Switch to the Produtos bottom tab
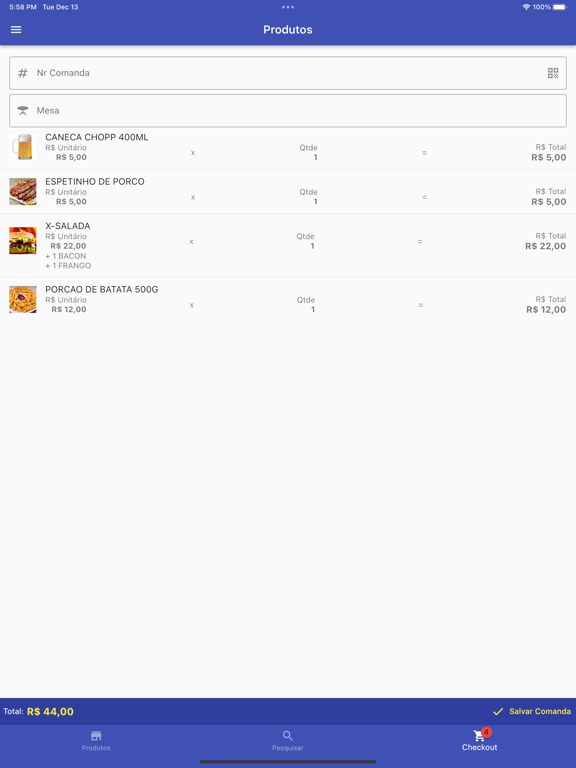The height and width of the screenshot is (768, 576). pos(96,741)
